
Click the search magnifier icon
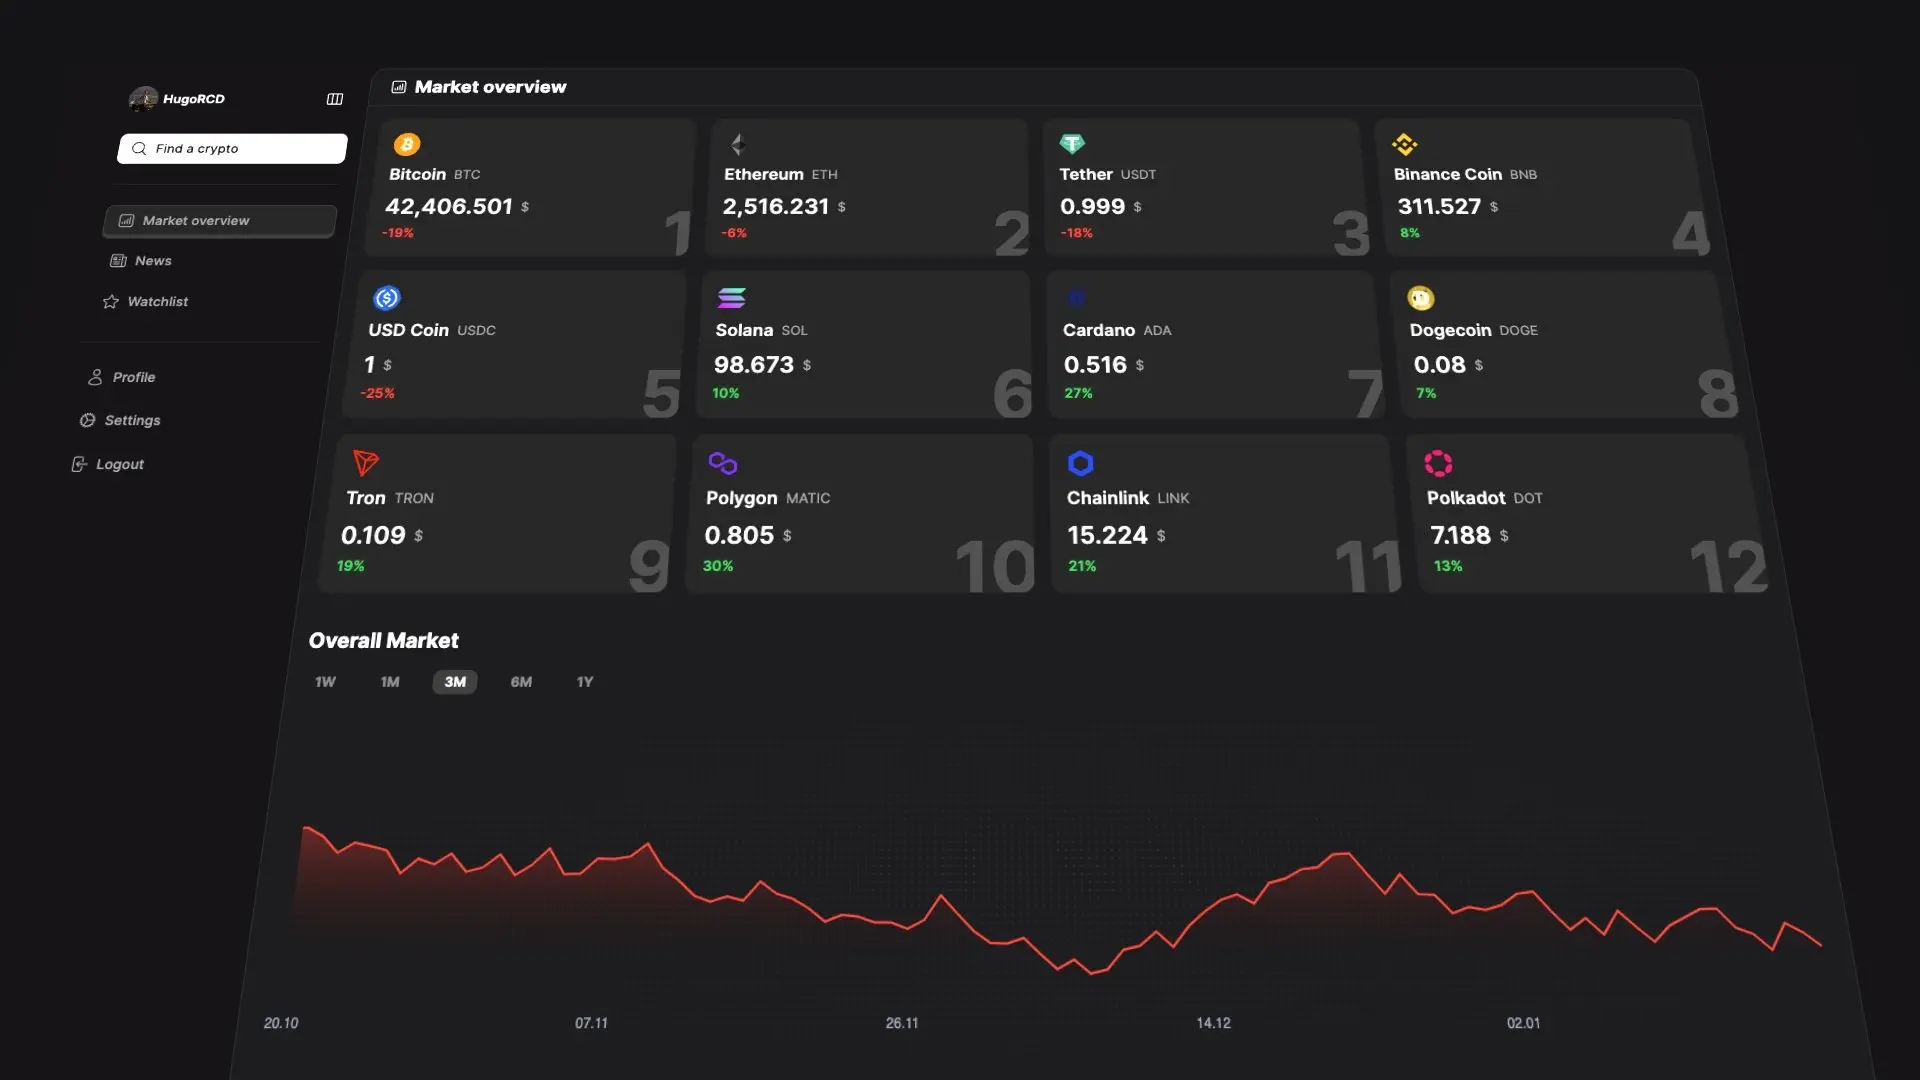point(139,148)
